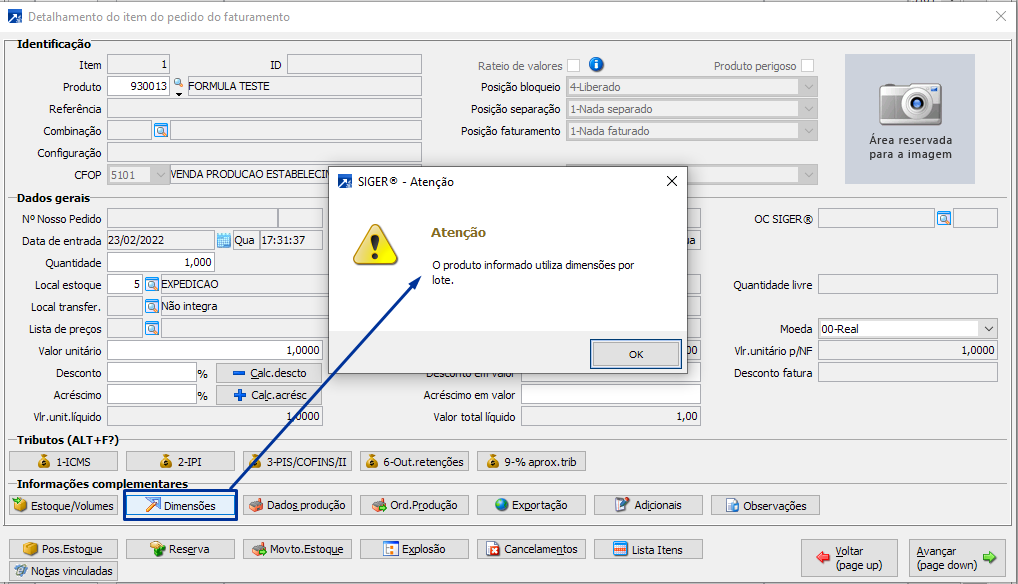Open Notas vinculadas
Image resolution: width=1018 pixels, height=584 pixels.
(64, 571)
